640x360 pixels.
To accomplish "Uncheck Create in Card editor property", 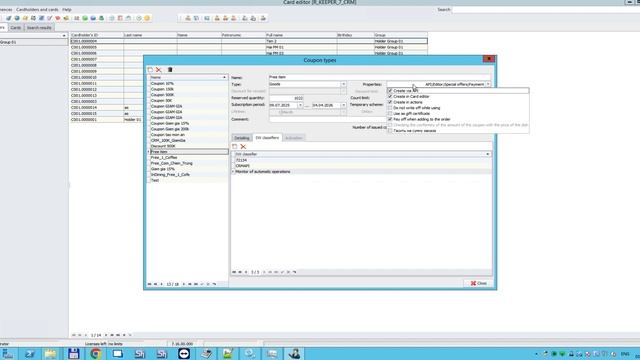I will coord(390,96).
